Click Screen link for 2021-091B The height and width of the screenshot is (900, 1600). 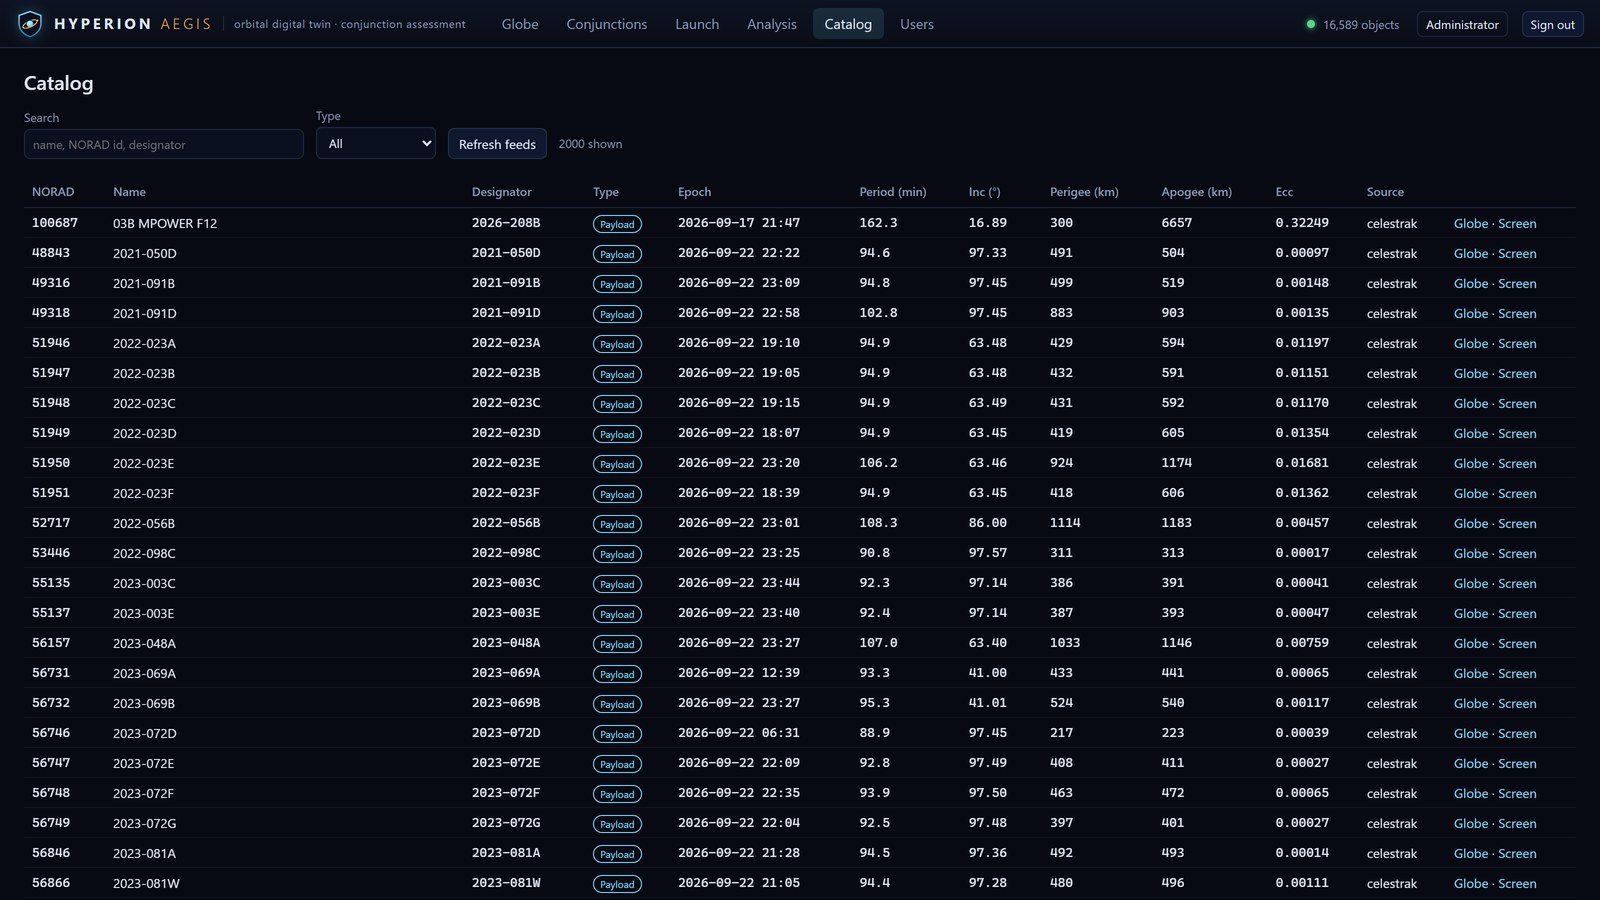point(1517,283)
